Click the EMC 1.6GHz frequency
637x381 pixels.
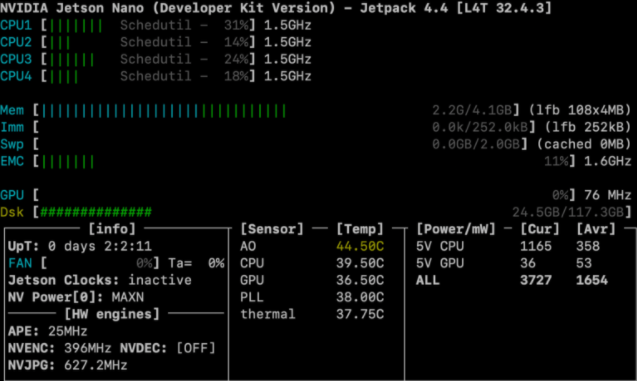pyautogui.click(x=607, y=162)
